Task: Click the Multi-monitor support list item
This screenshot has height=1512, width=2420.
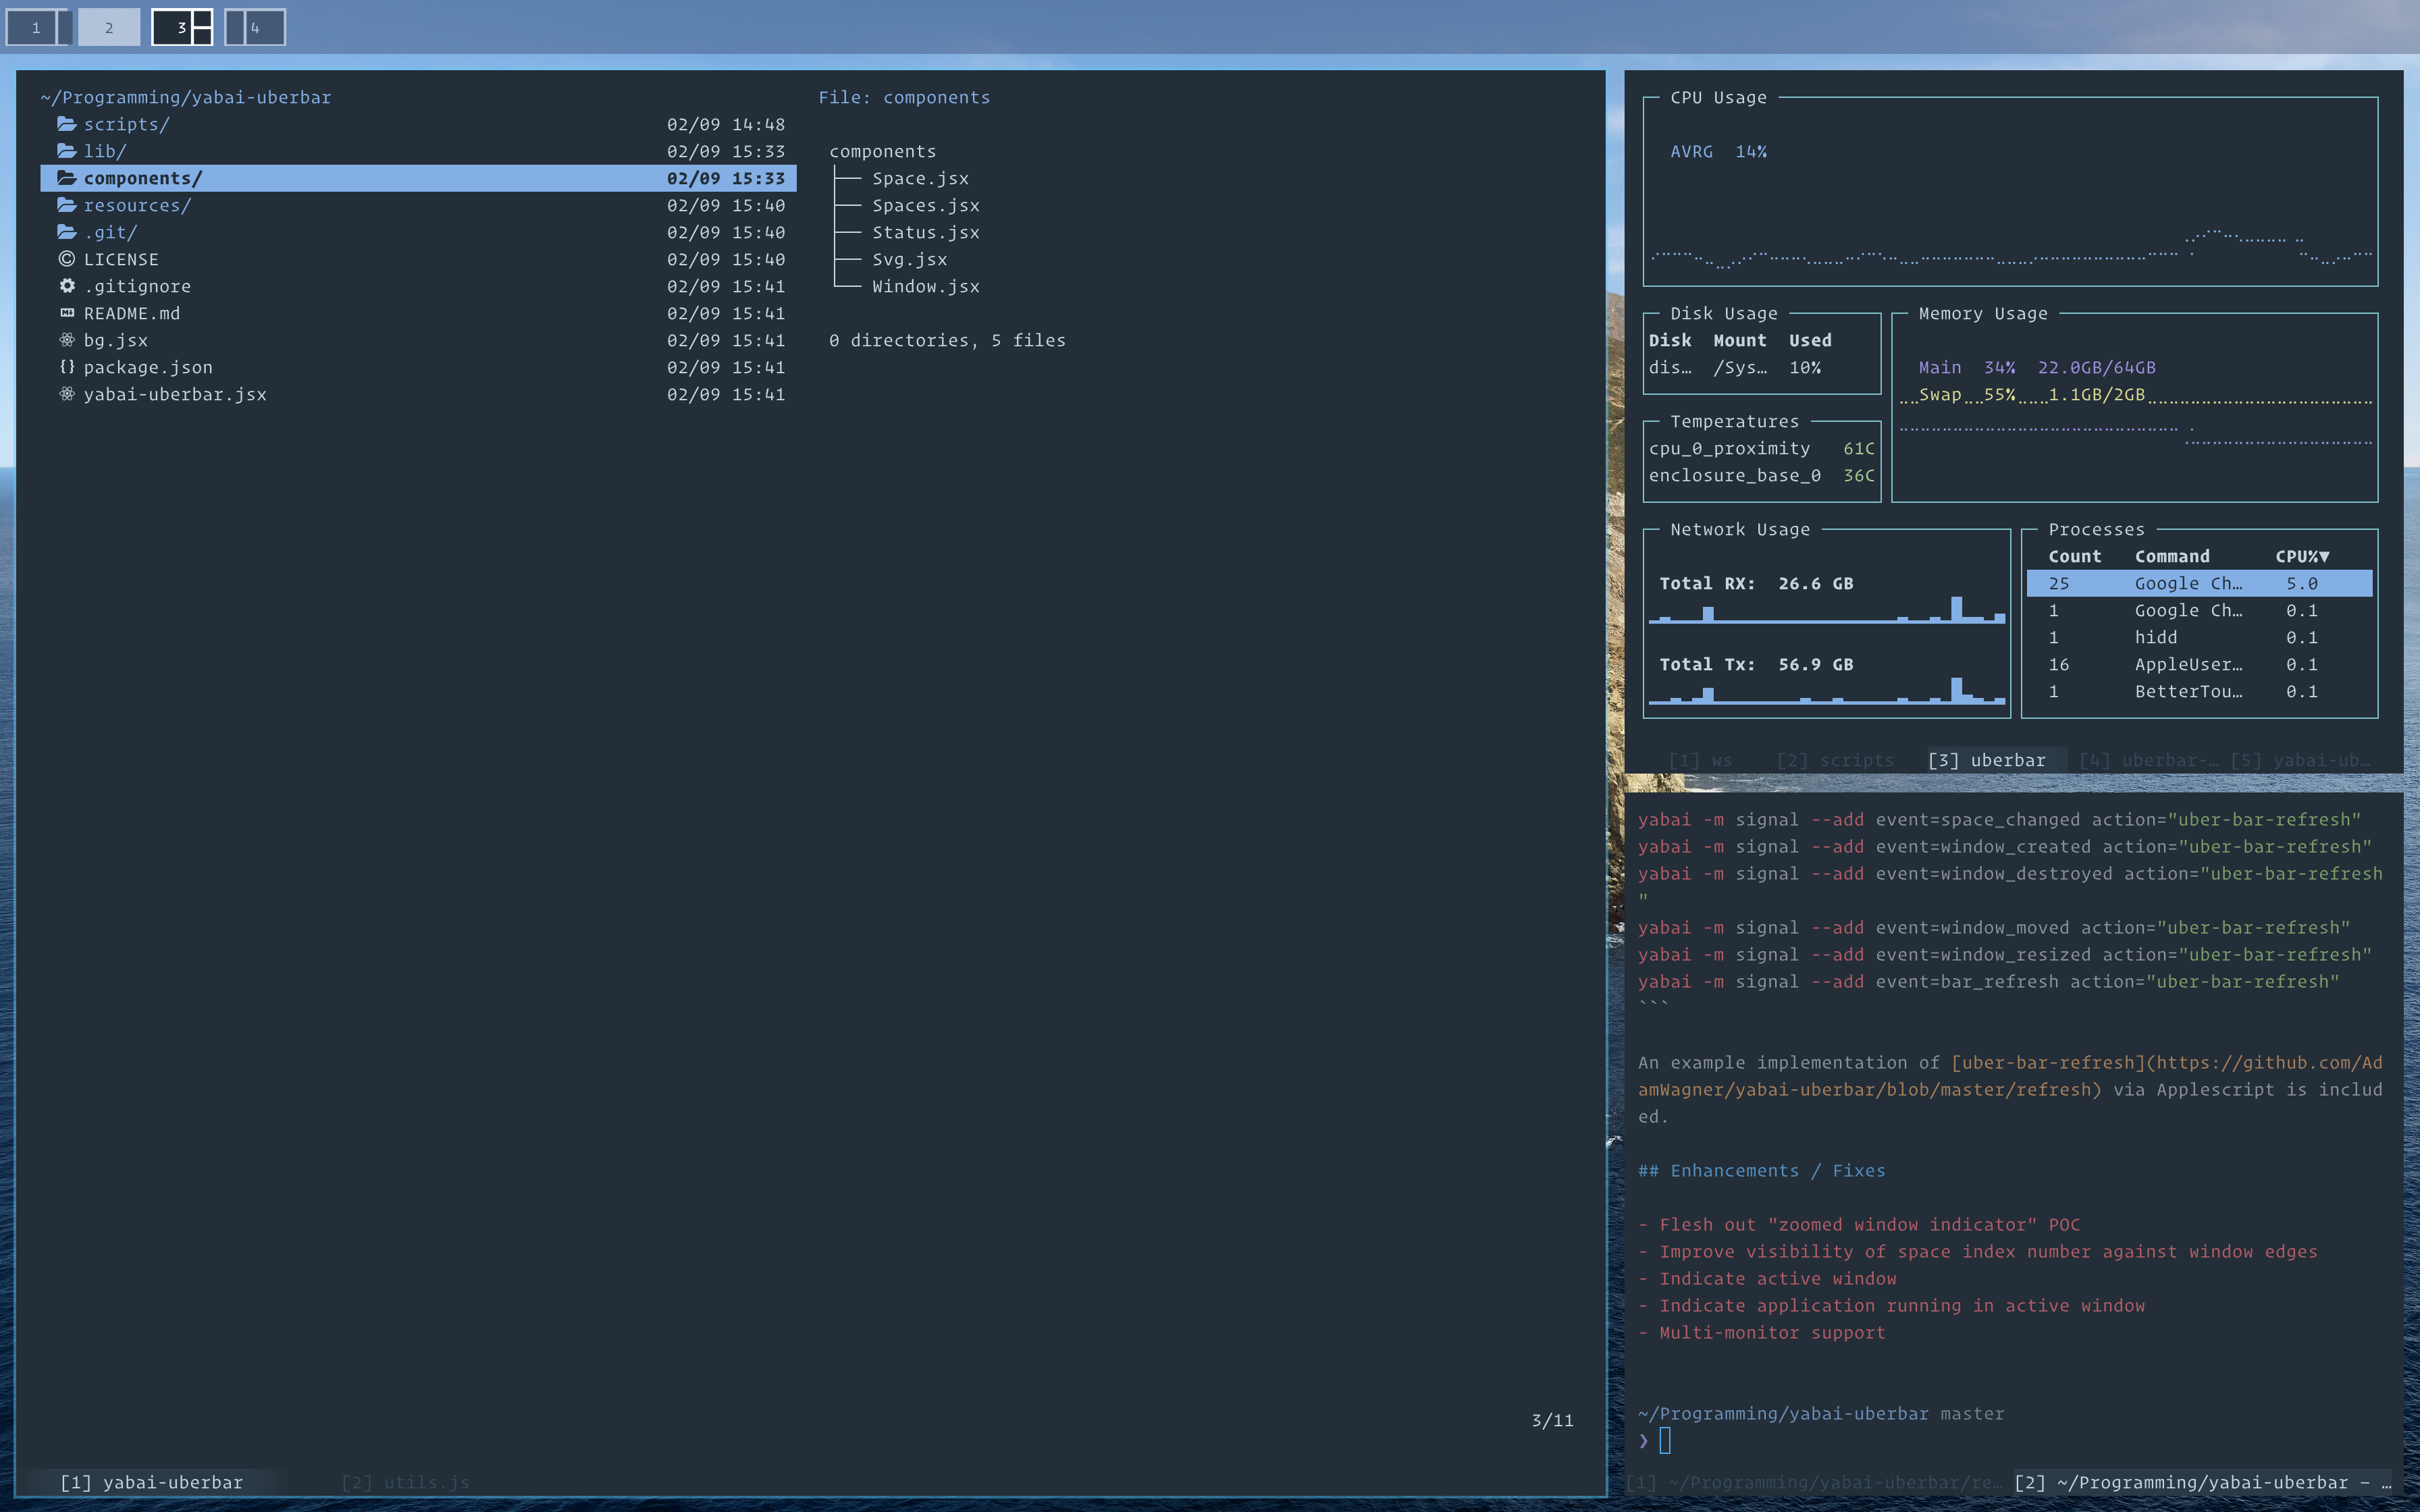Action: point(1761,1332)
